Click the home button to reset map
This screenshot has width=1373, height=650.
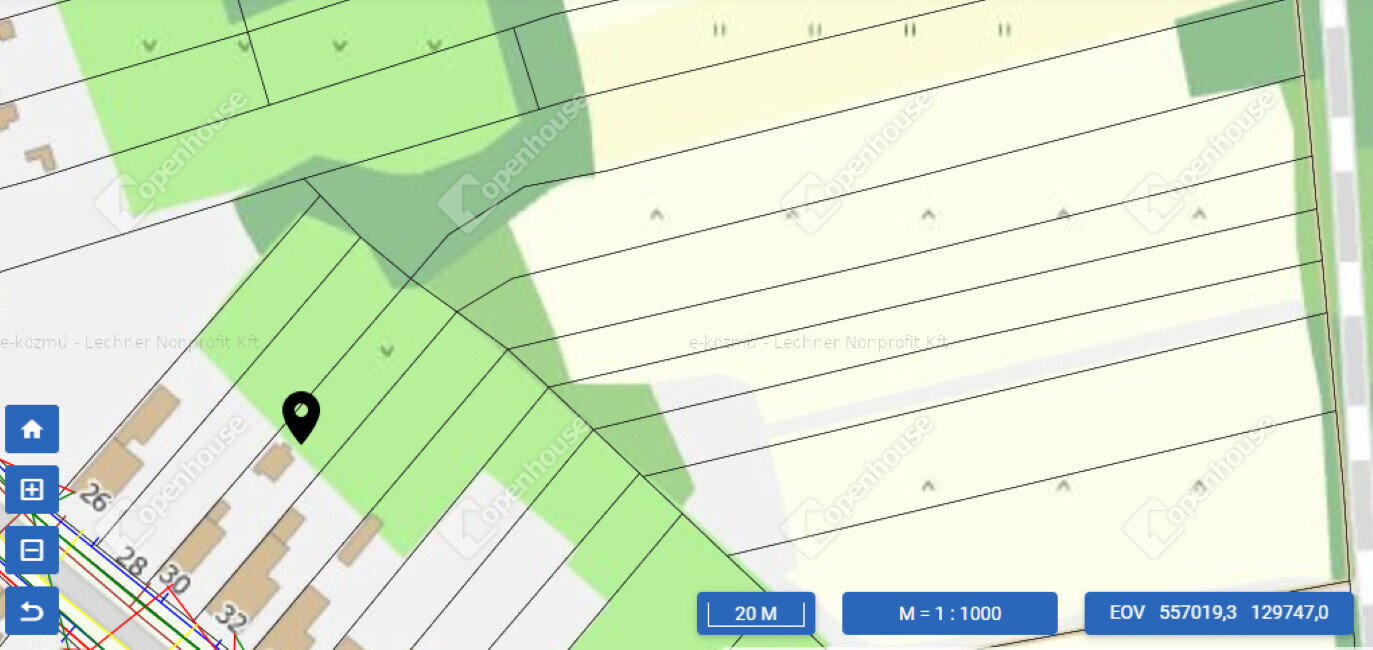tap(32, 429)
